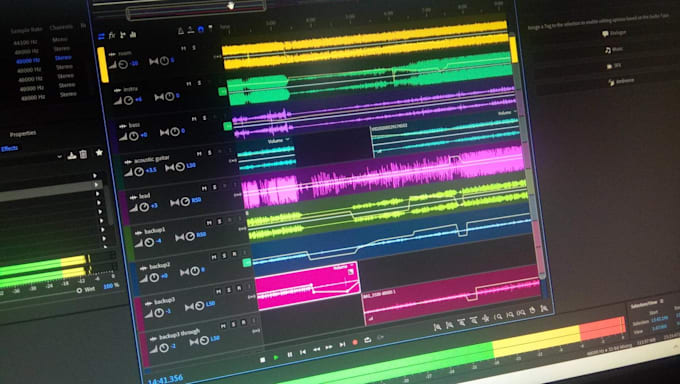Image resolution: width=680 pixels, height=384 pixels.
Task: Adjust the lead track pan knob
Action: click(x=185, y=202)
